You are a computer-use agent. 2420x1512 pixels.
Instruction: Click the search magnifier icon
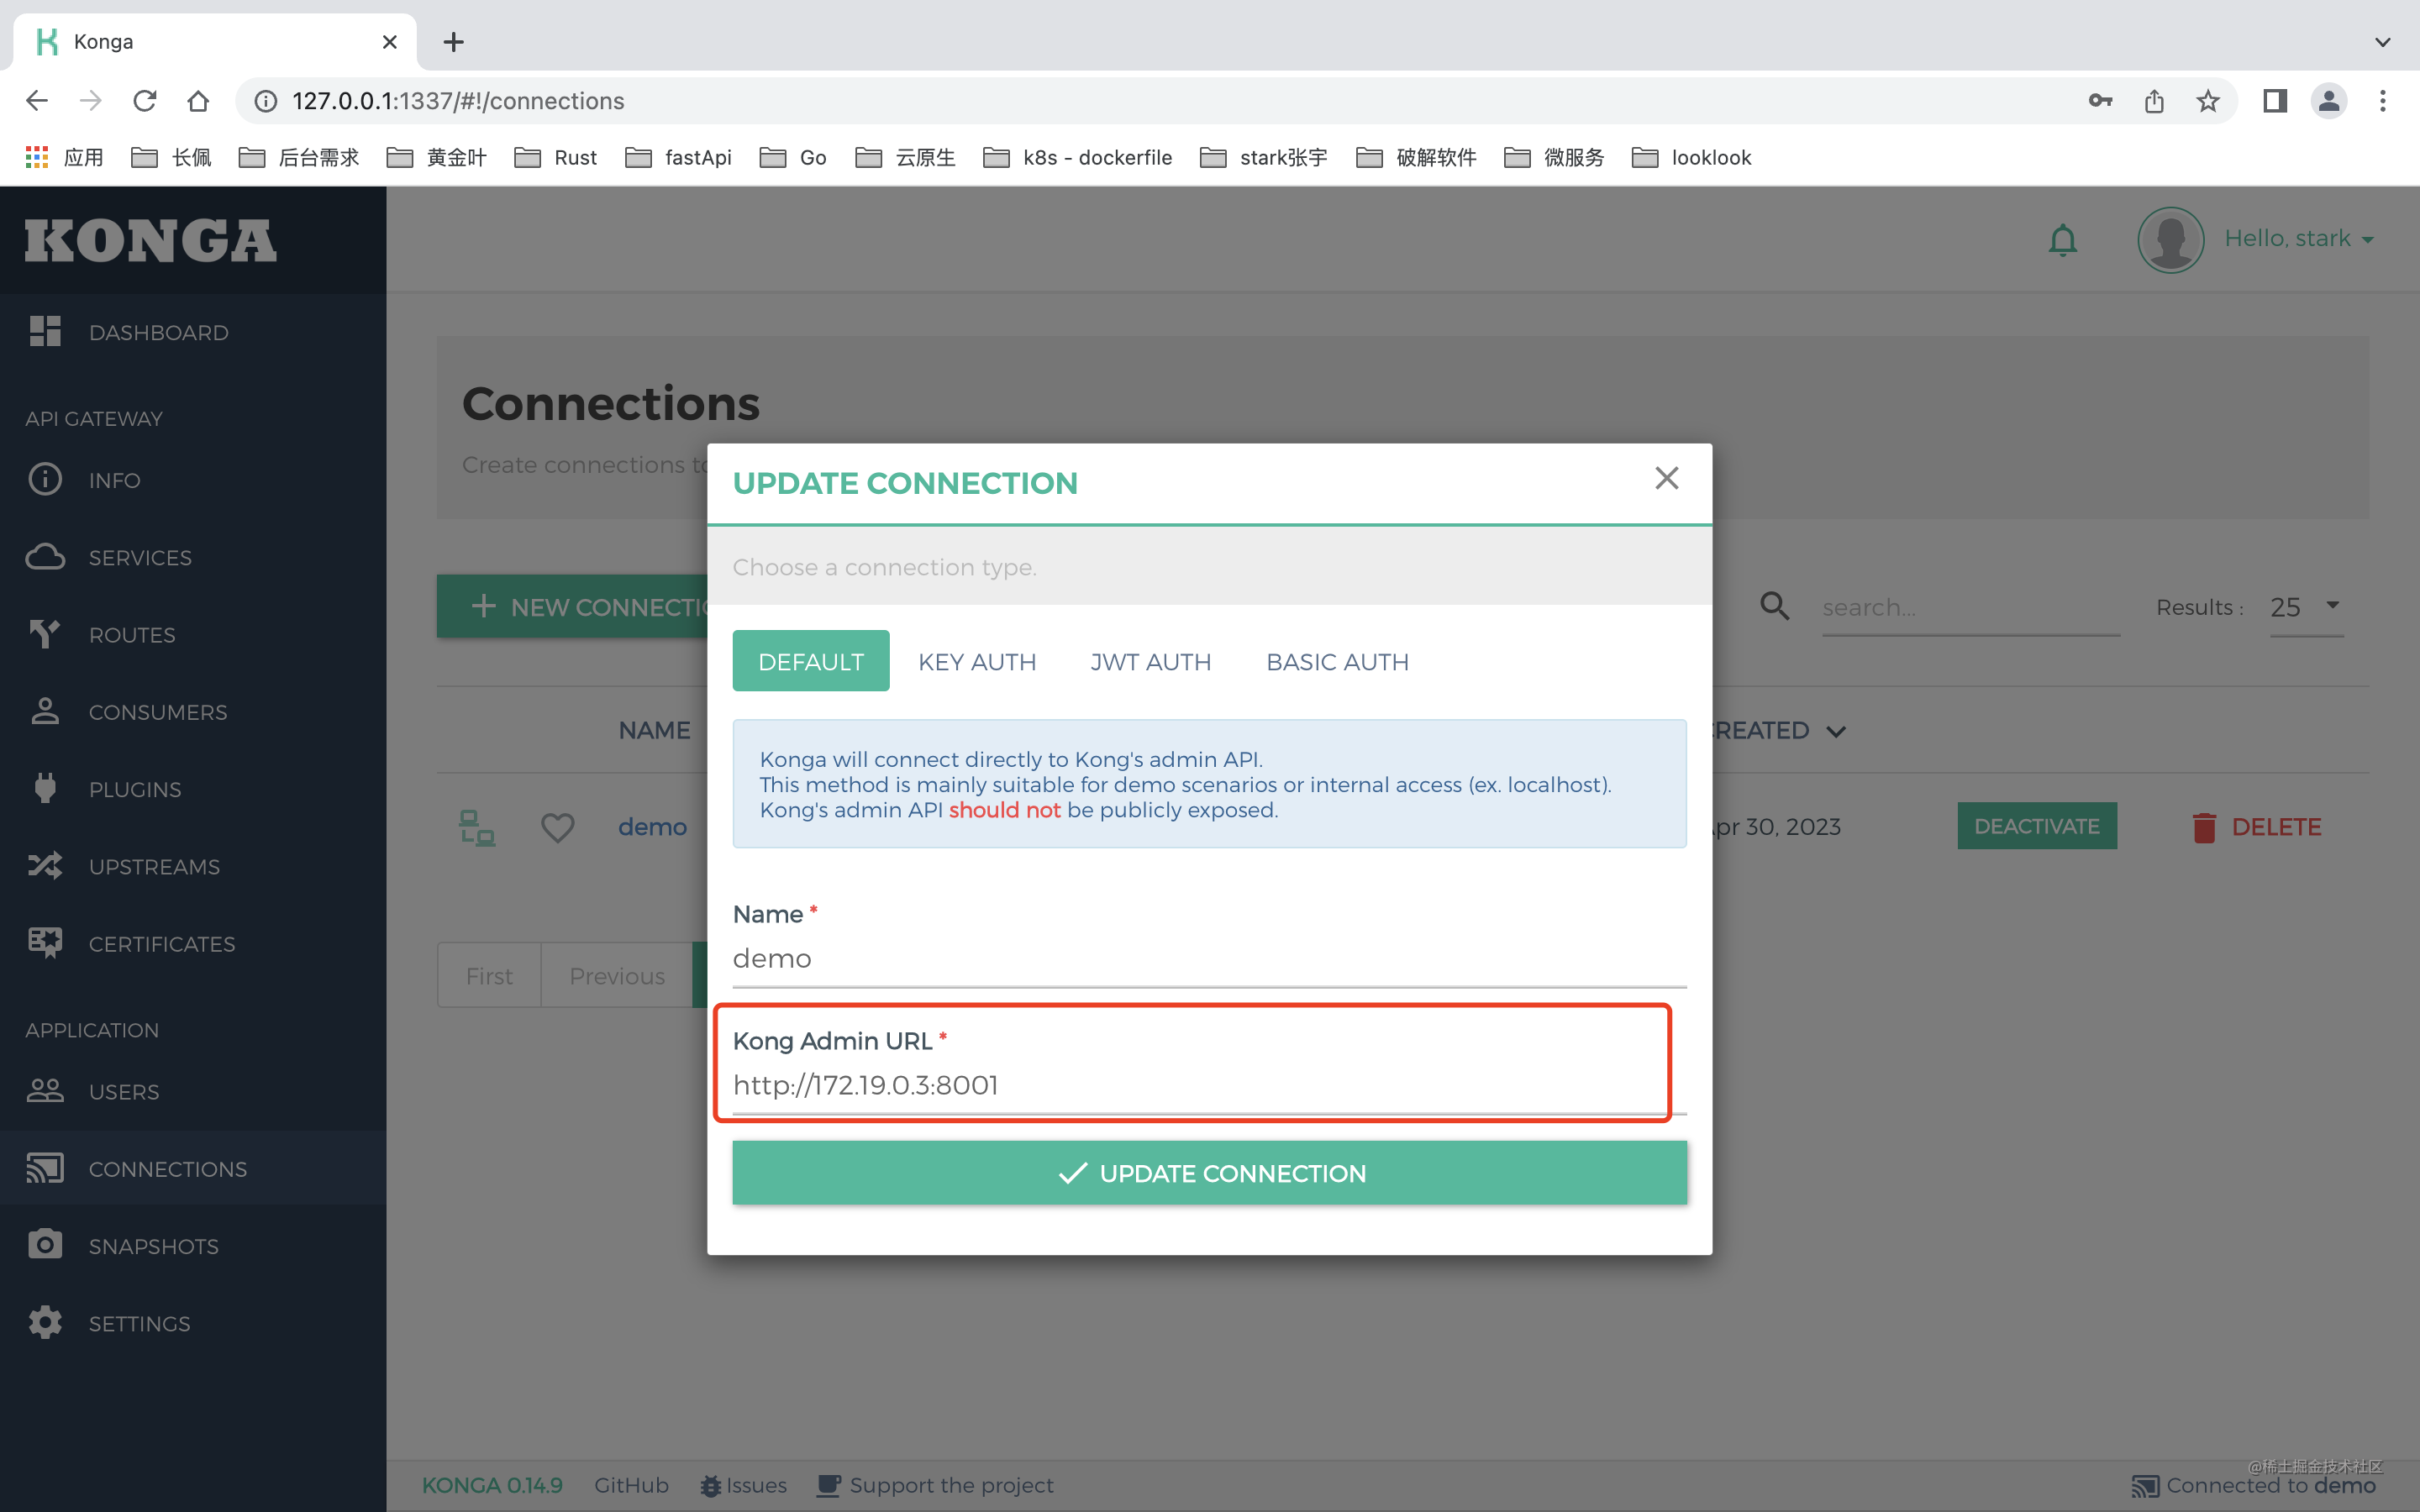(x=1774, y=606)
